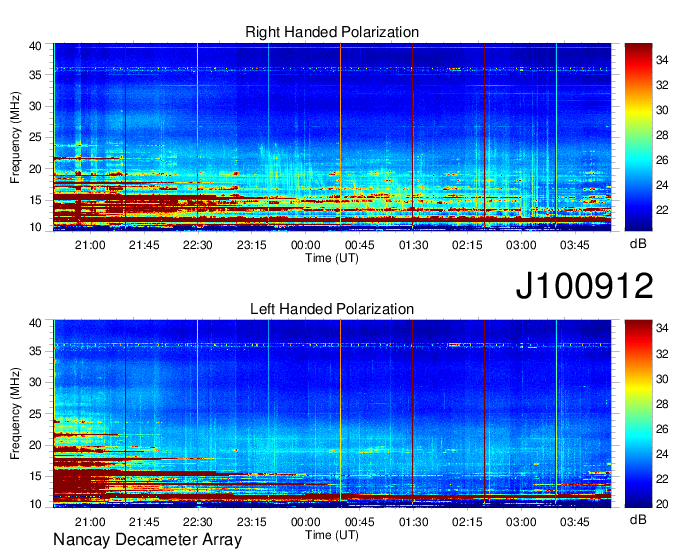Click the 23:15 time tick of Left Handed plot
This screenshot has width=680, height=552.
pos(252,522)
